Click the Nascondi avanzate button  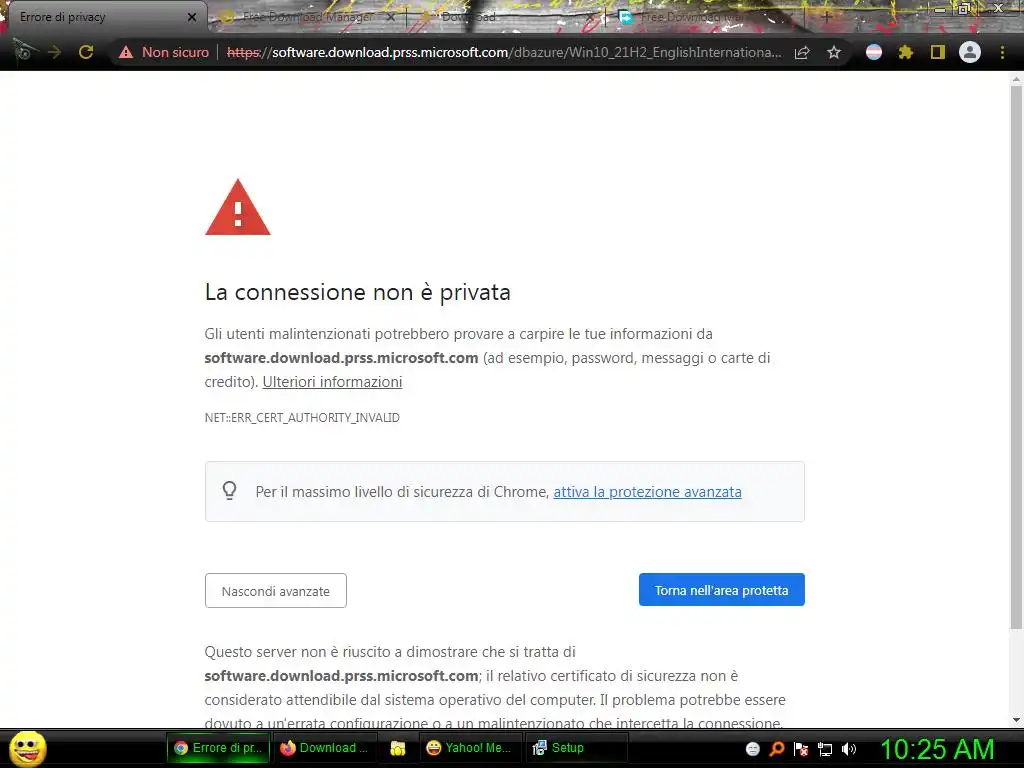tap(276, 591)
